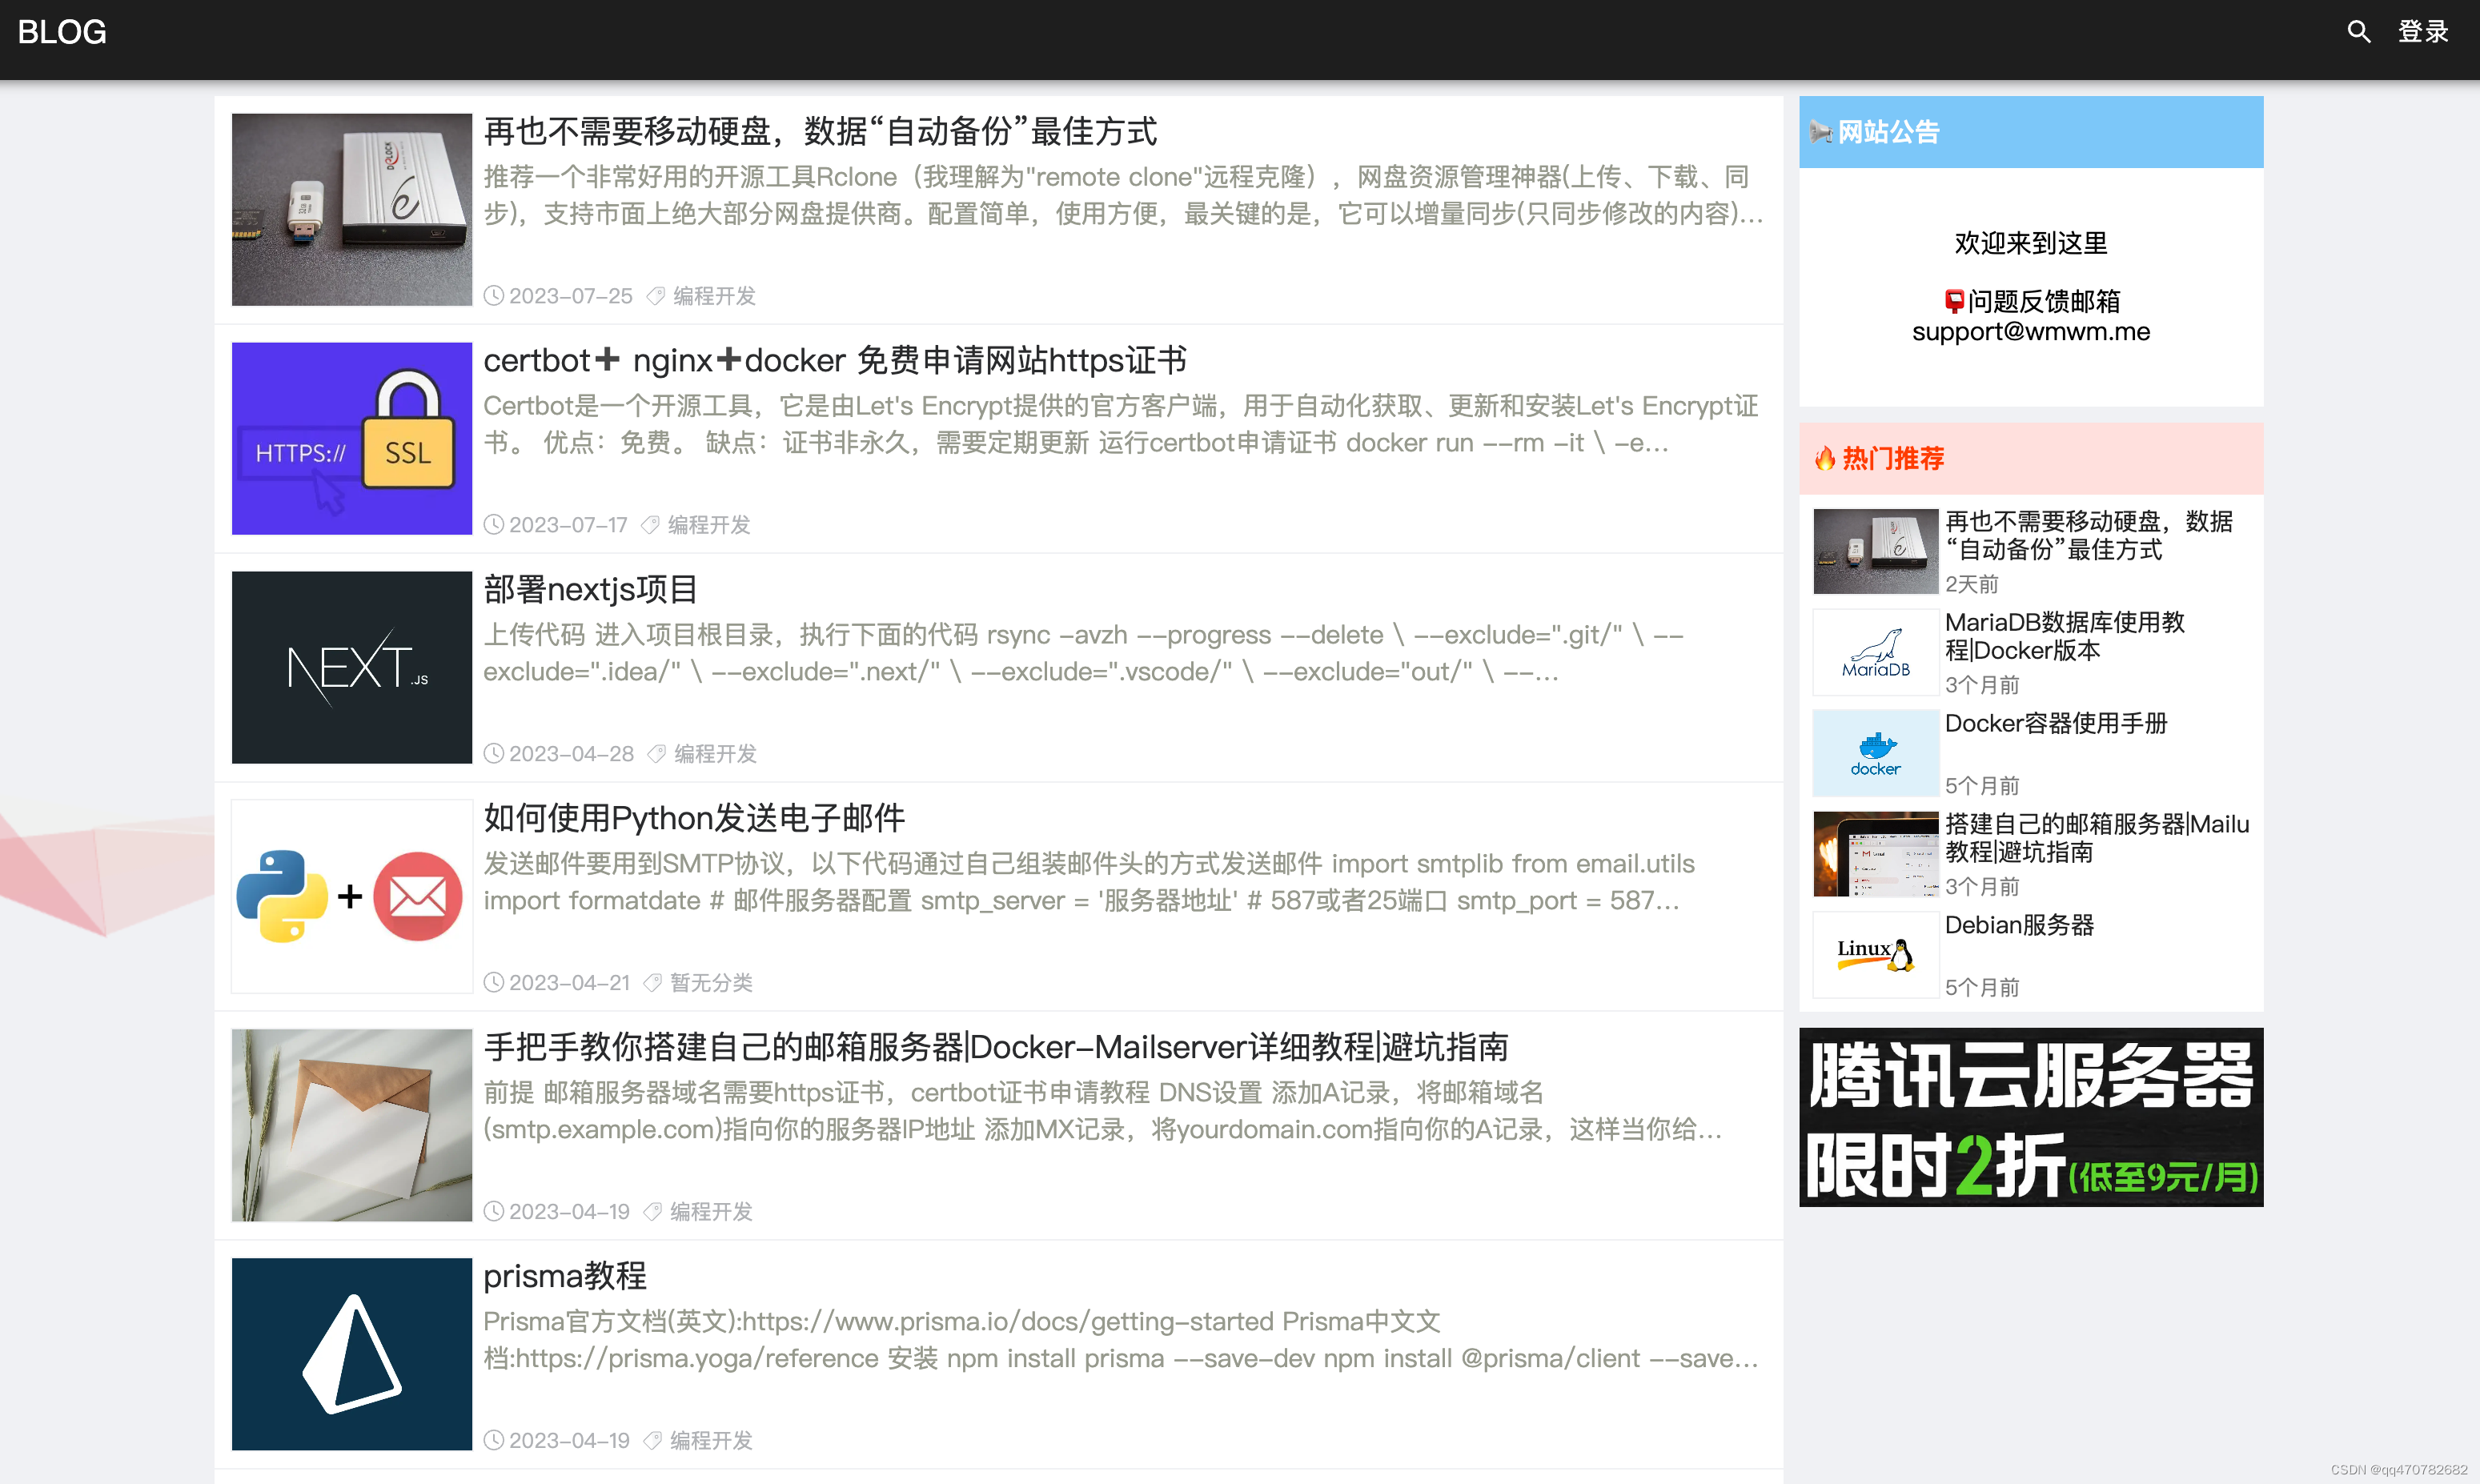
Task: Open the 登录 login link
Action: [x=2423, y=32]
